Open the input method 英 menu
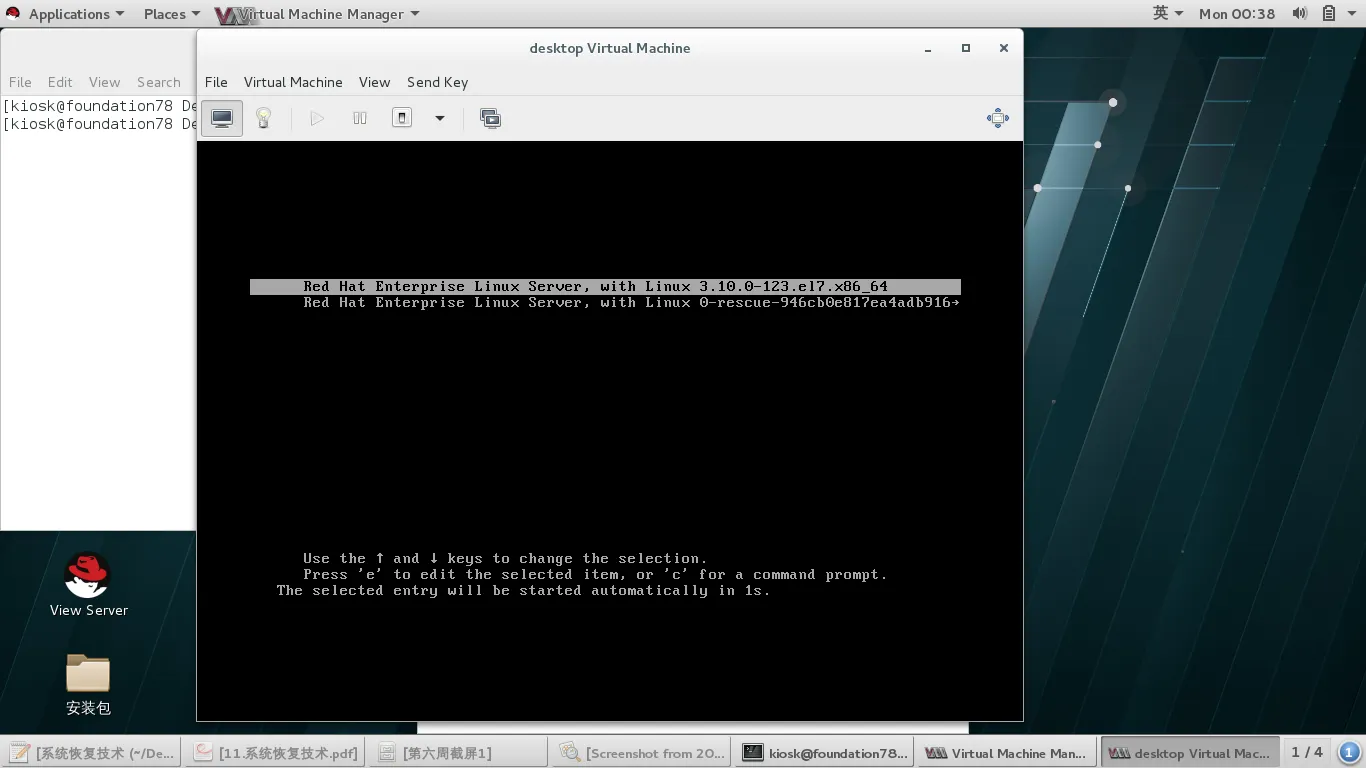This screenshot has width=1366, height=768. [x=1167, y=13]
